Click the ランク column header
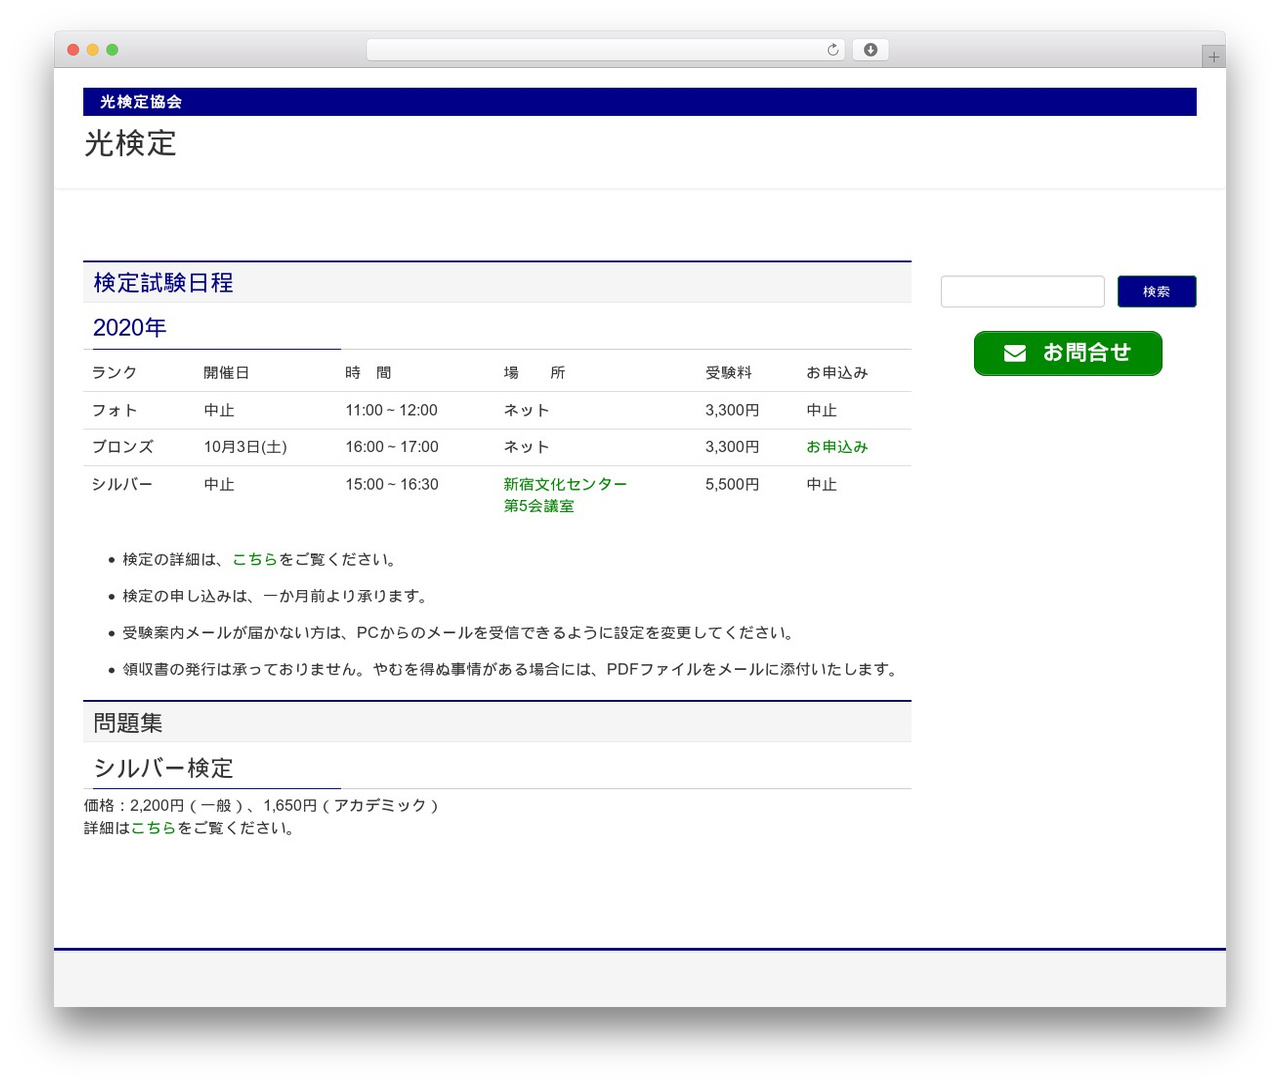Image resolution: width=1280 pixels, height=1084 pixels. pyautogui.click(x=114, y=372)
